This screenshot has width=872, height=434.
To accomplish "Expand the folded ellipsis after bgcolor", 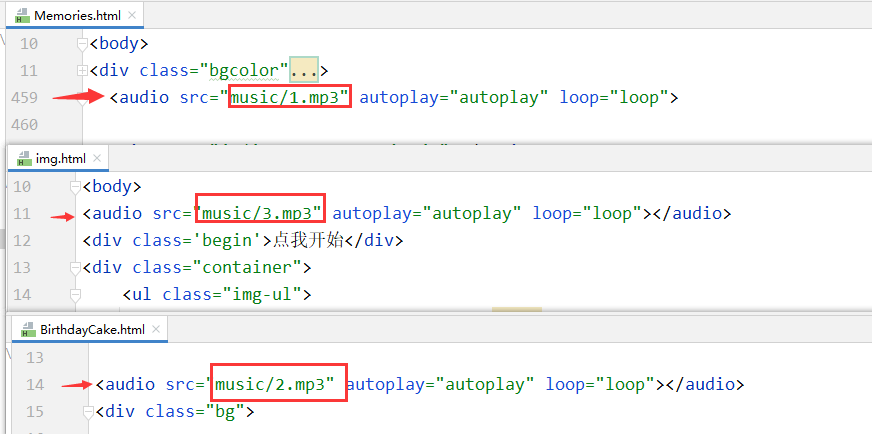I will tap(304, 71).
